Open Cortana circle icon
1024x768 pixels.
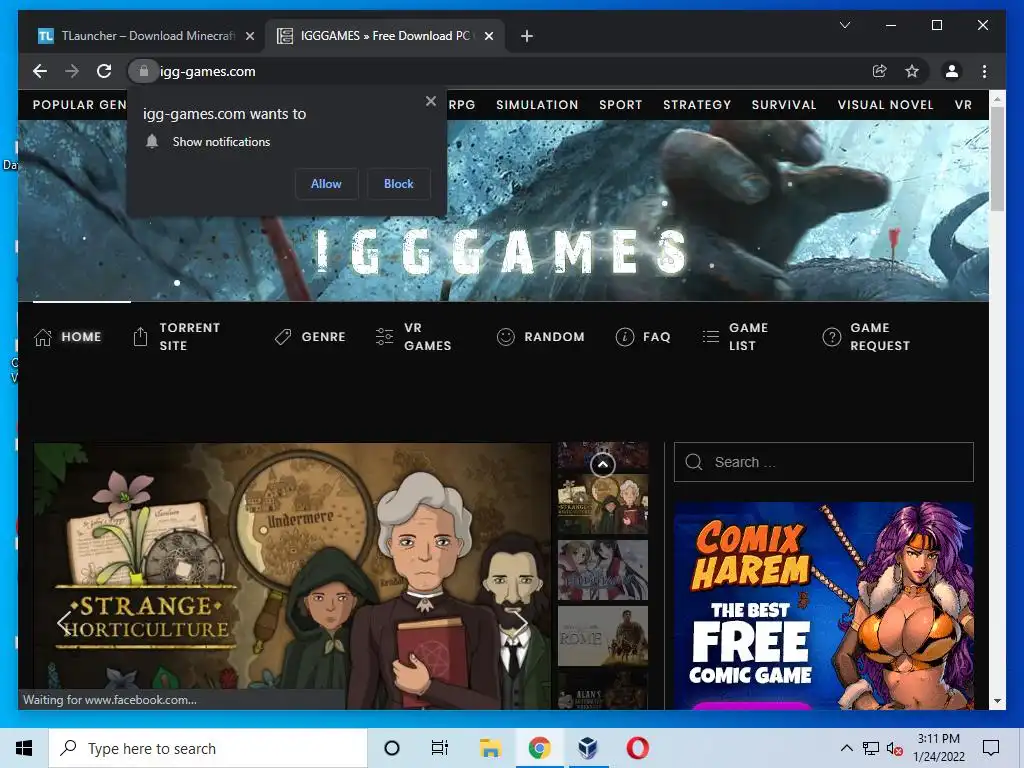[392, 748]
